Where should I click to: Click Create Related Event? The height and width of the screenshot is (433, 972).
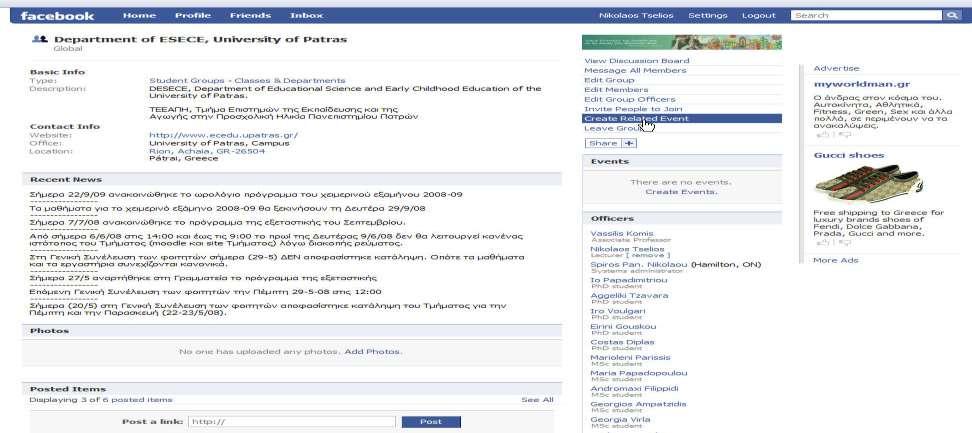682,118
